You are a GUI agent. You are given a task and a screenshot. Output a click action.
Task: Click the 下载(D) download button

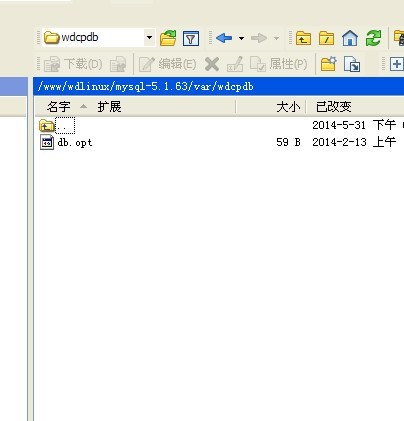tap(73, 64)
